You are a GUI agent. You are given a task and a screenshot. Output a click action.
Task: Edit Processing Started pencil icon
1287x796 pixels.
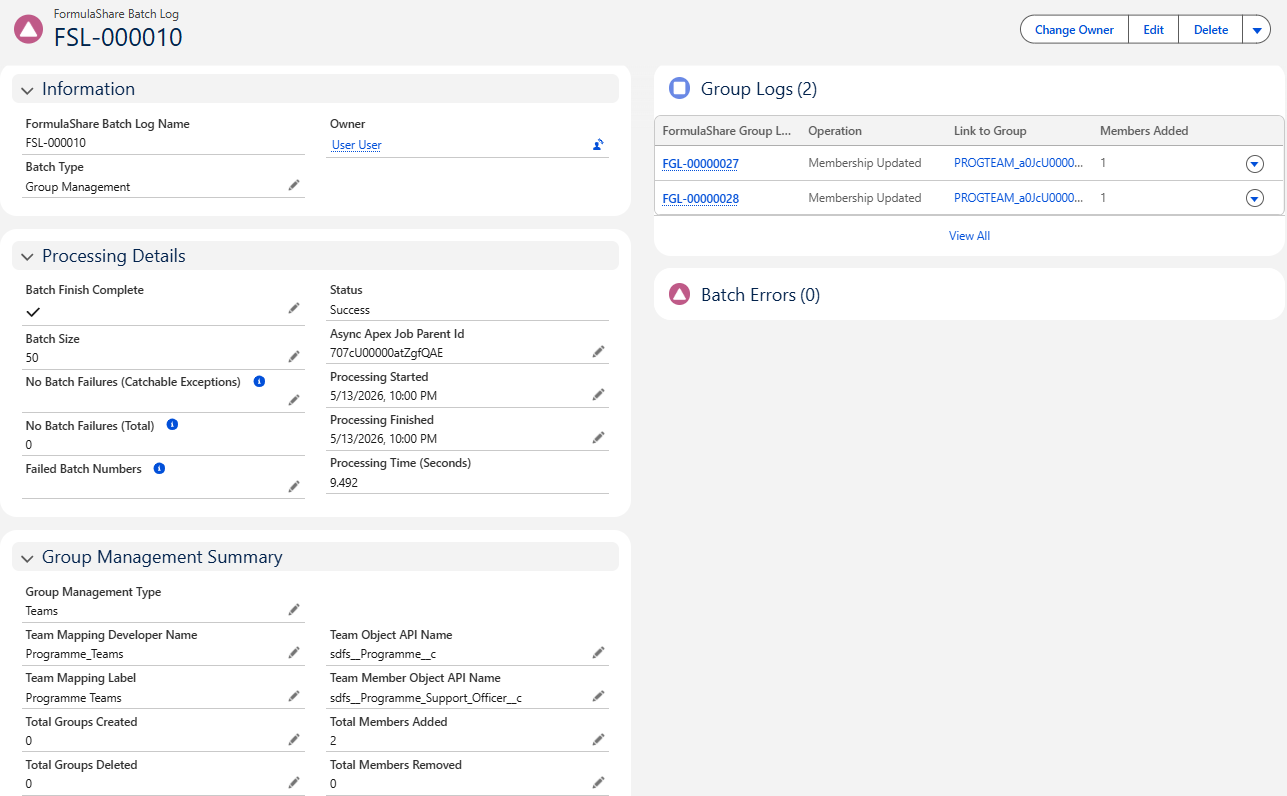(598, 394)
